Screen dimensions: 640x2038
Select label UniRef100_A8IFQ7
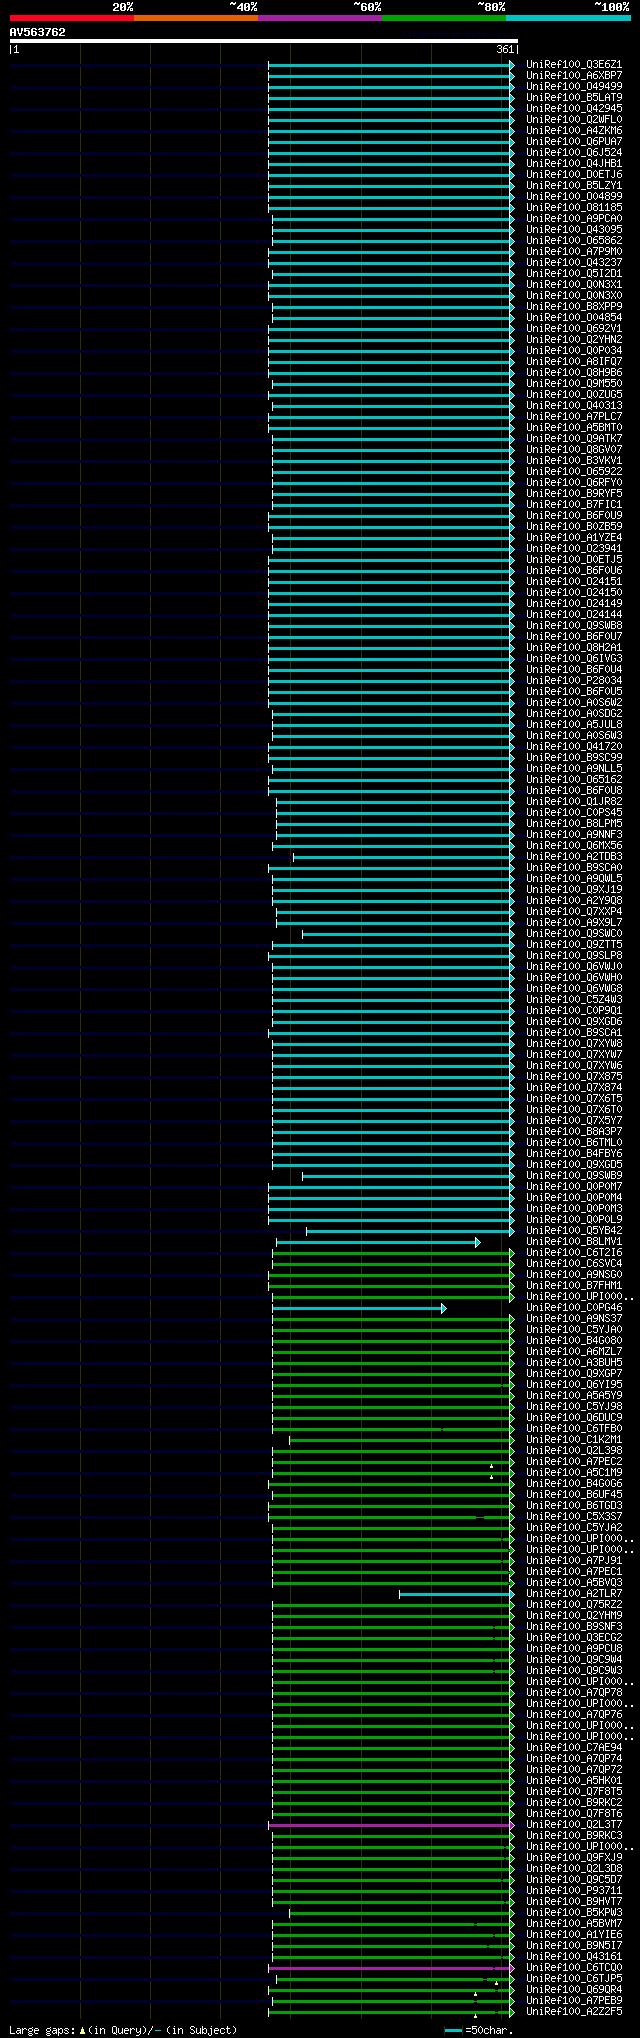(574, 361)
